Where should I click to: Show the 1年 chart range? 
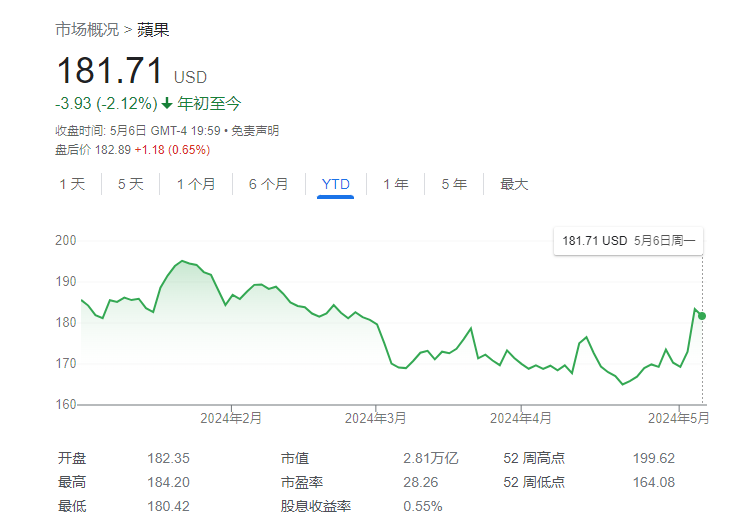(x=395, y=184)
